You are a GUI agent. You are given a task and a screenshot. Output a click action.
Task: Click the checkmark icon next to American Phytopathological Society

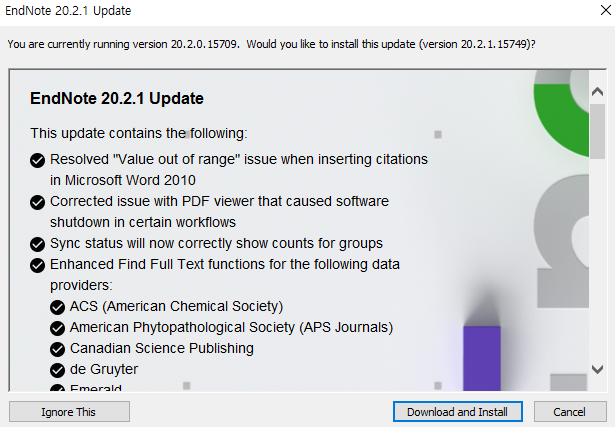[x=57, y=328]
